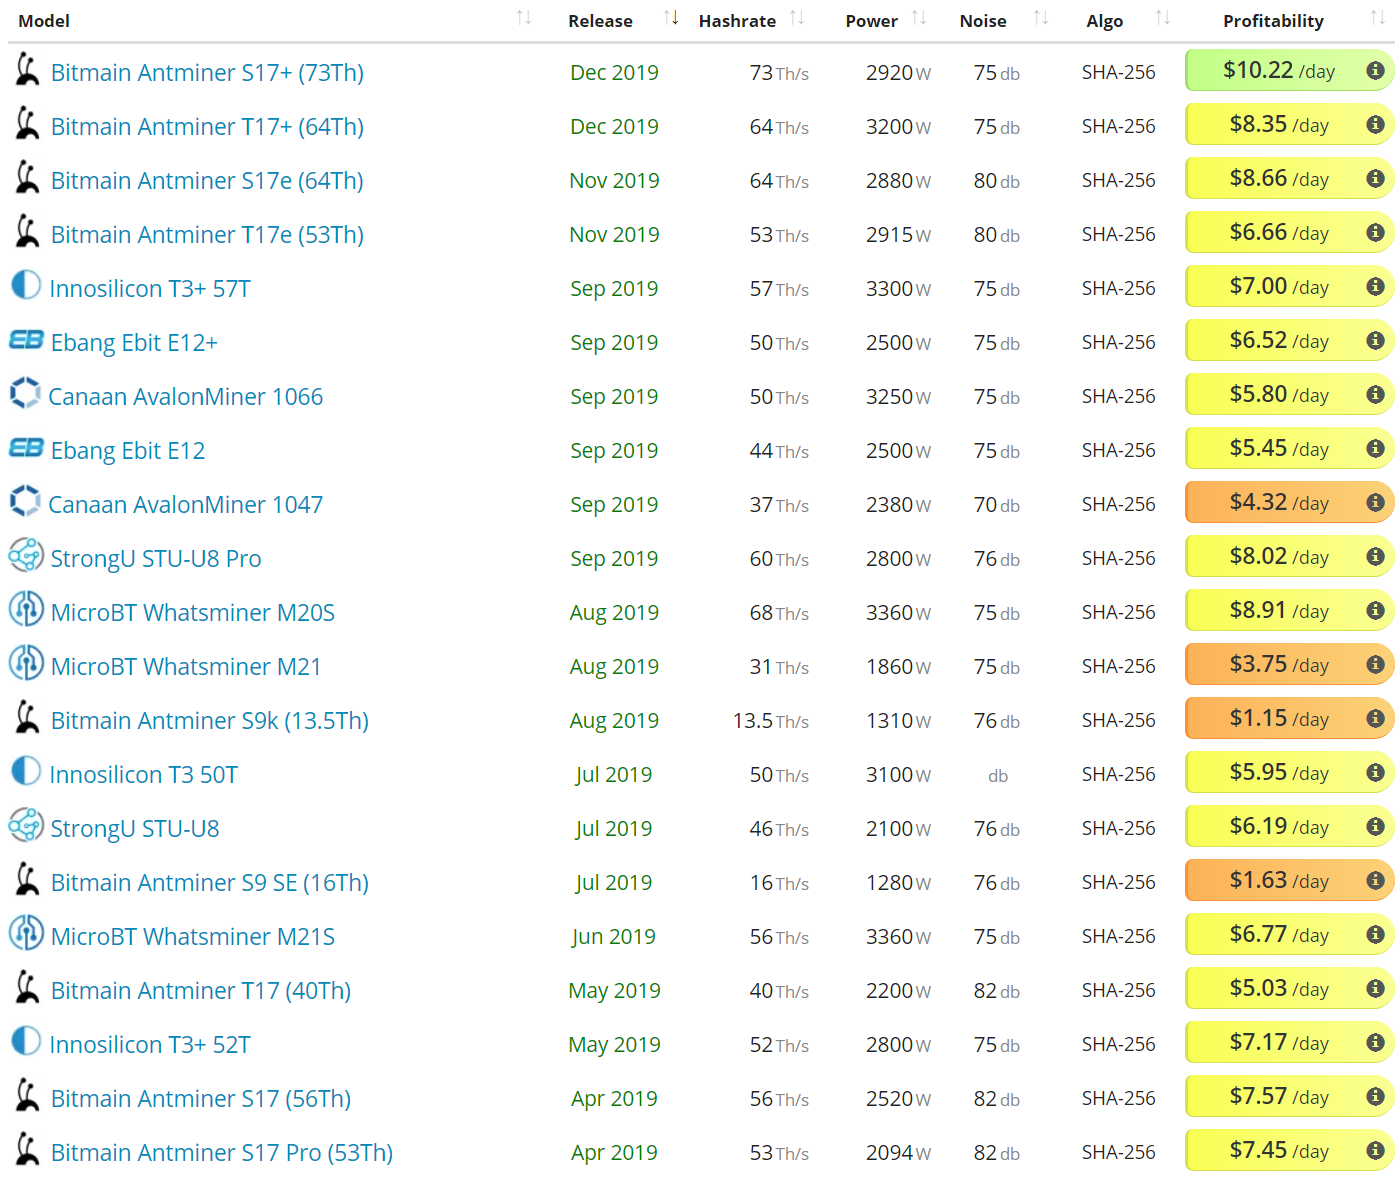Sort table by Power column arrows
1395x1177 pixels.
(920, 18)
